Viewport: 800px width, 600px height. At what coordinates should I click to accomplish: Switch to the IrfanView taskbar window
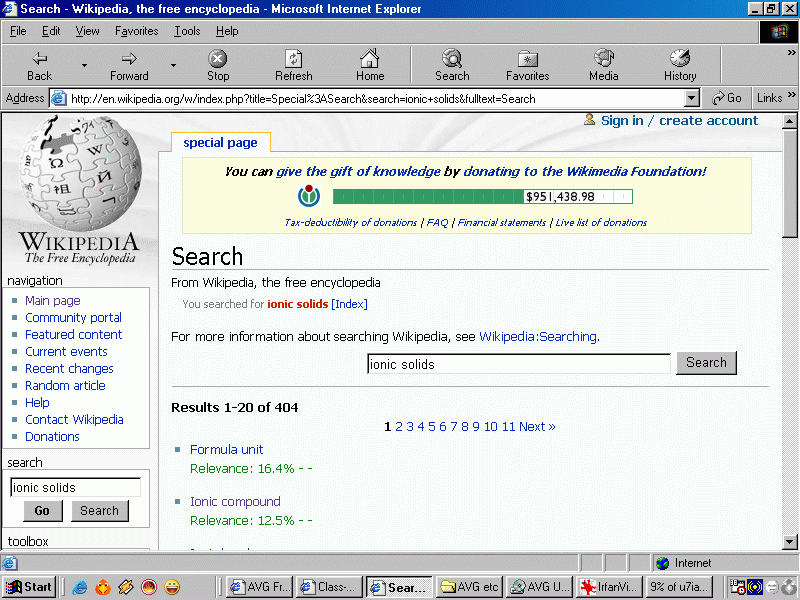click(609, 587)
